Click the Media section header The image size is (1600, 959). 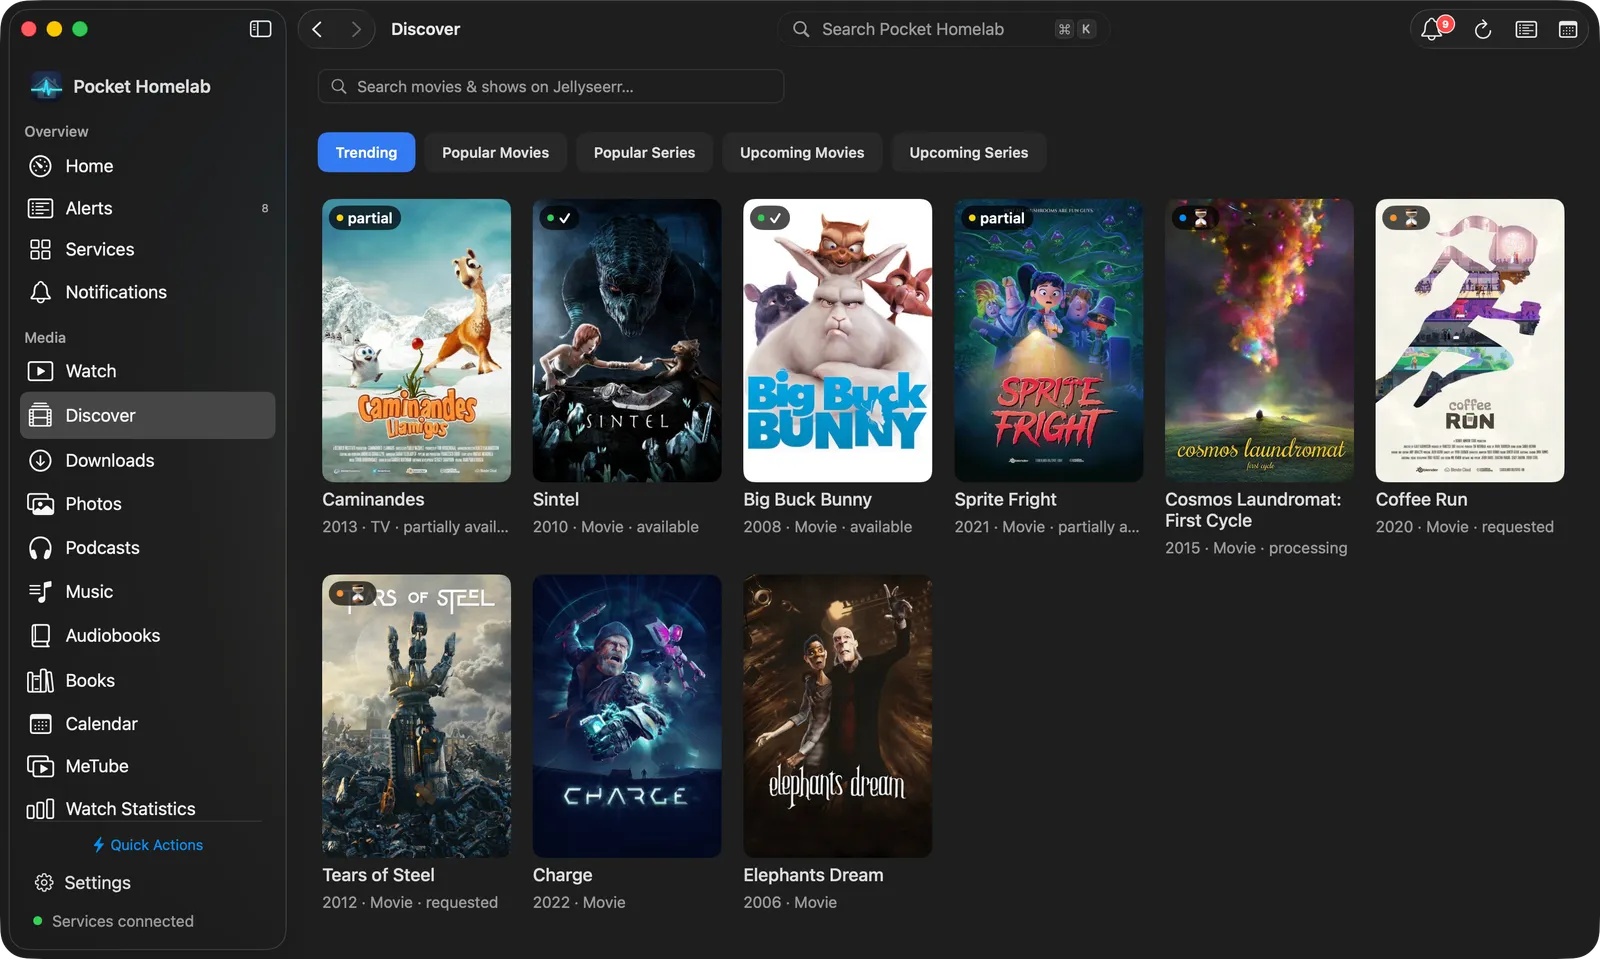coord(45,337)
